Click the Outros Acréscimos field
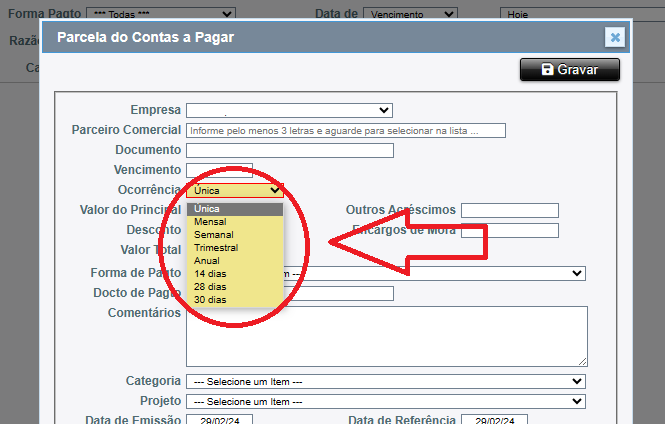 (x=509, y=210)
